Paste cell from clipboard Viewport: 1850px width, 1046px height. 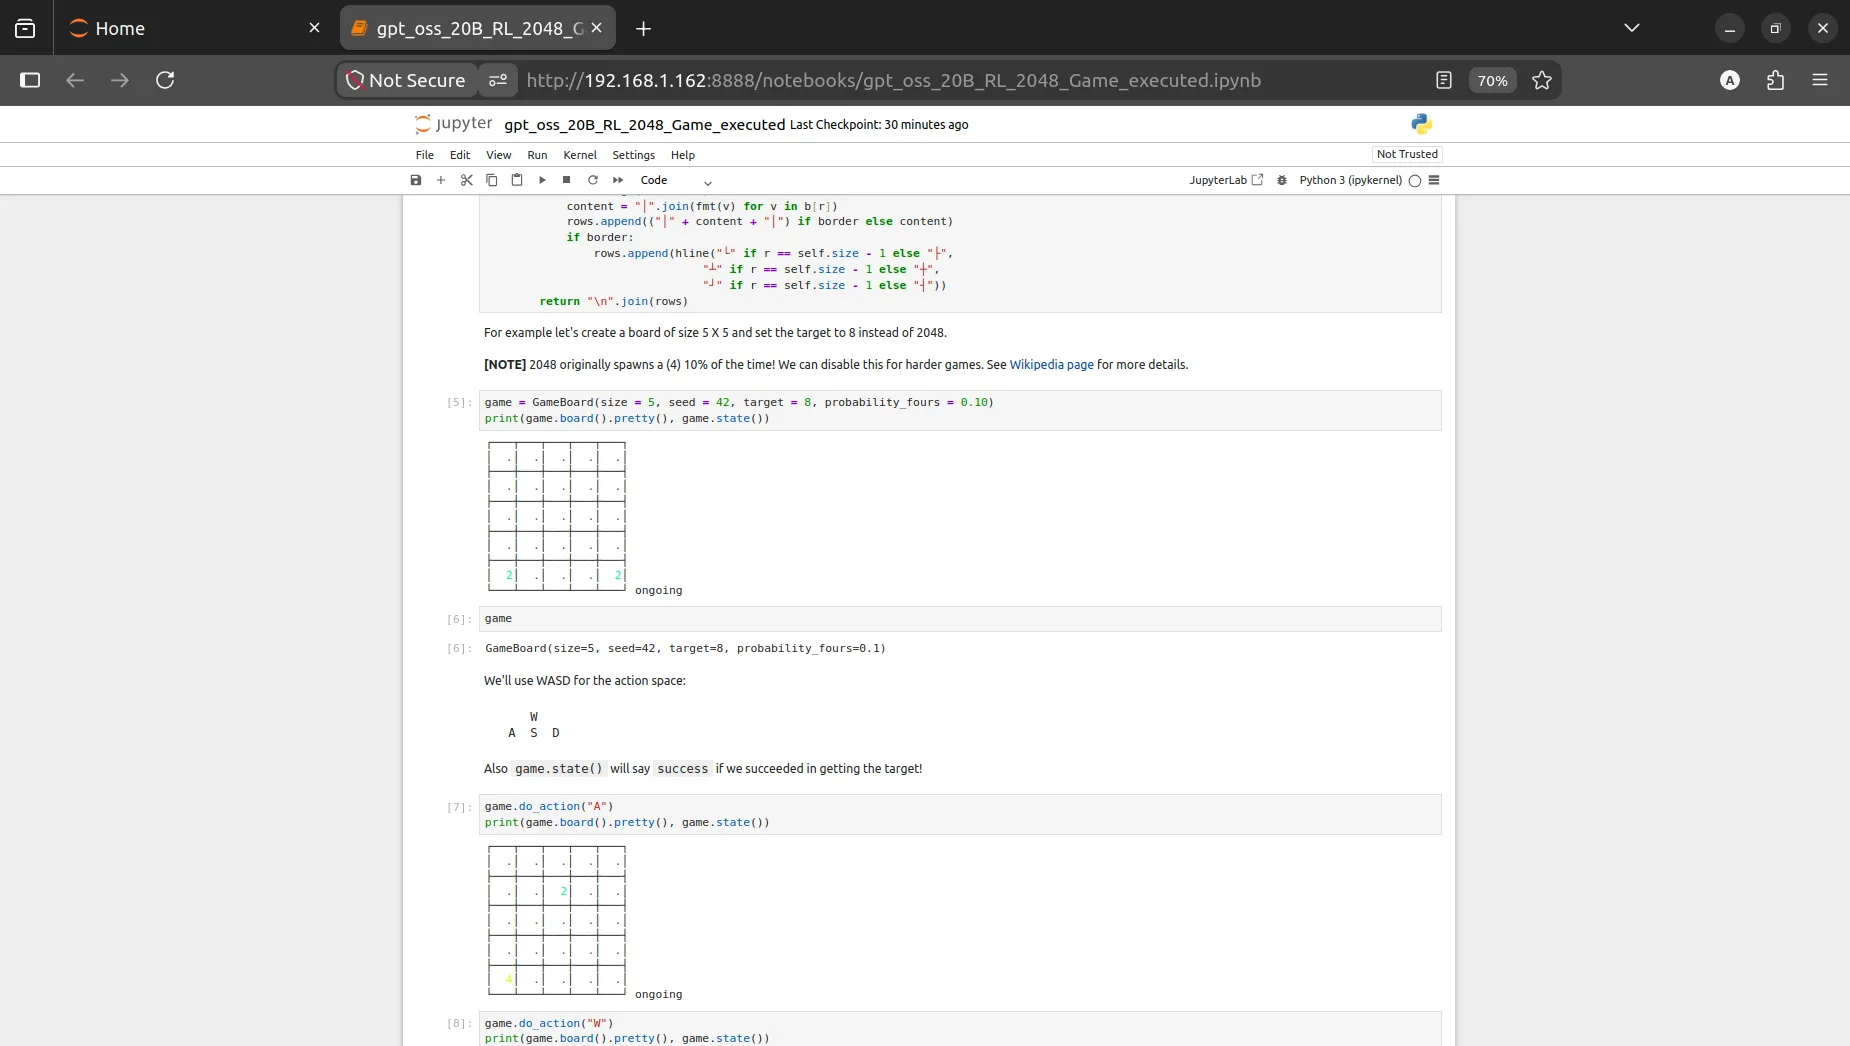[517, 180]
